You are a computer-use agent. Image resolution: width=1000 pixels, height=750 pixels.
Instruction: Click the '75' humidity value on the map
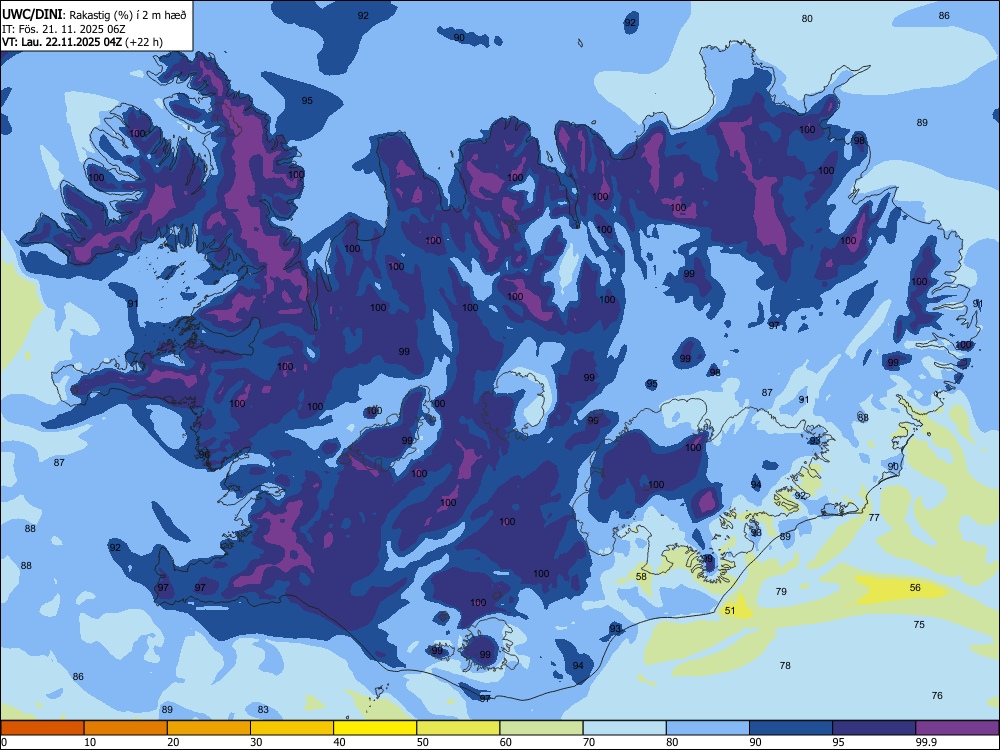919,624
